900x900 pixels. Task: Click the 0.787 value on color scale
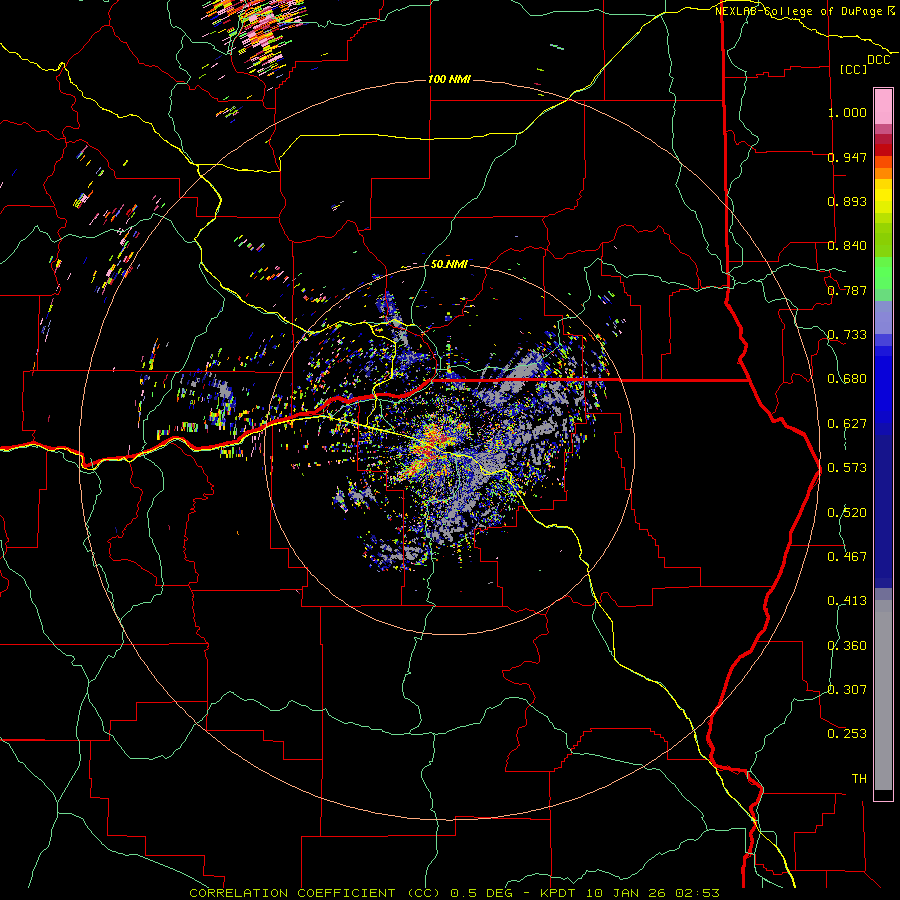point(847,290)
